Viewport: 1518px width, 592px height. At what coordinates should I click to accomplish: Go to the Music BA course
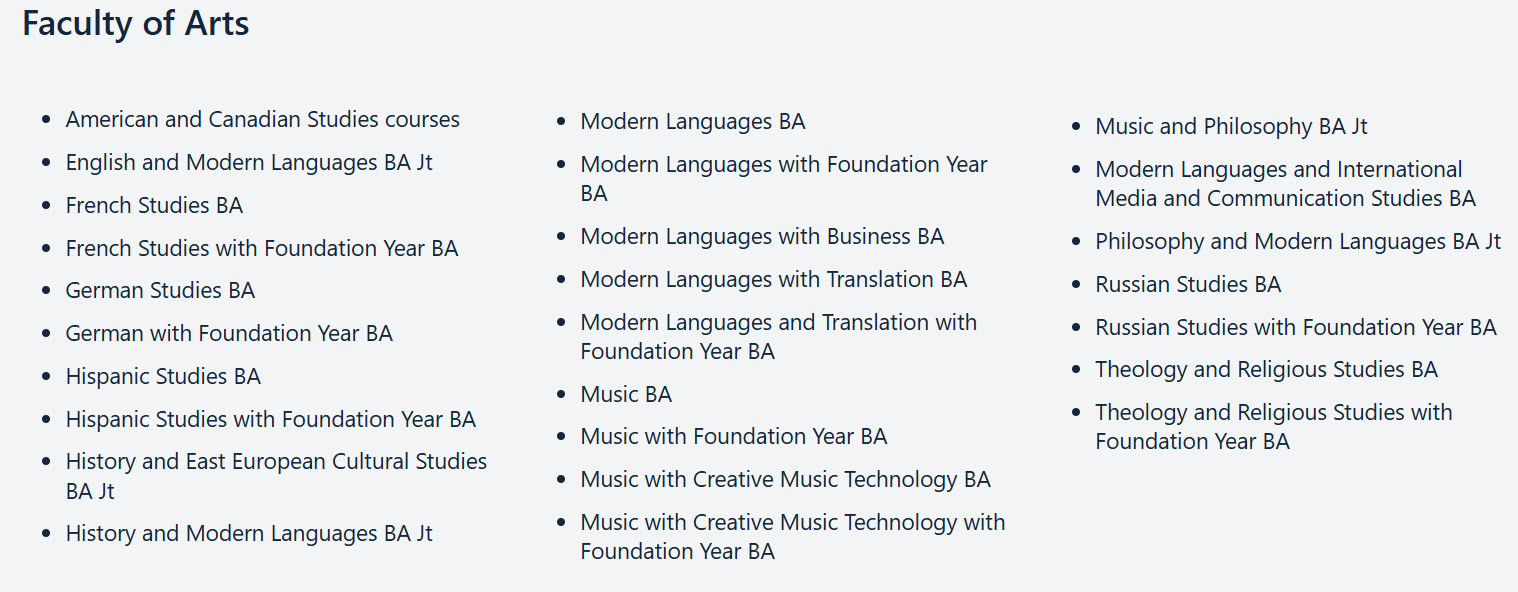click(x=626, y=395)
